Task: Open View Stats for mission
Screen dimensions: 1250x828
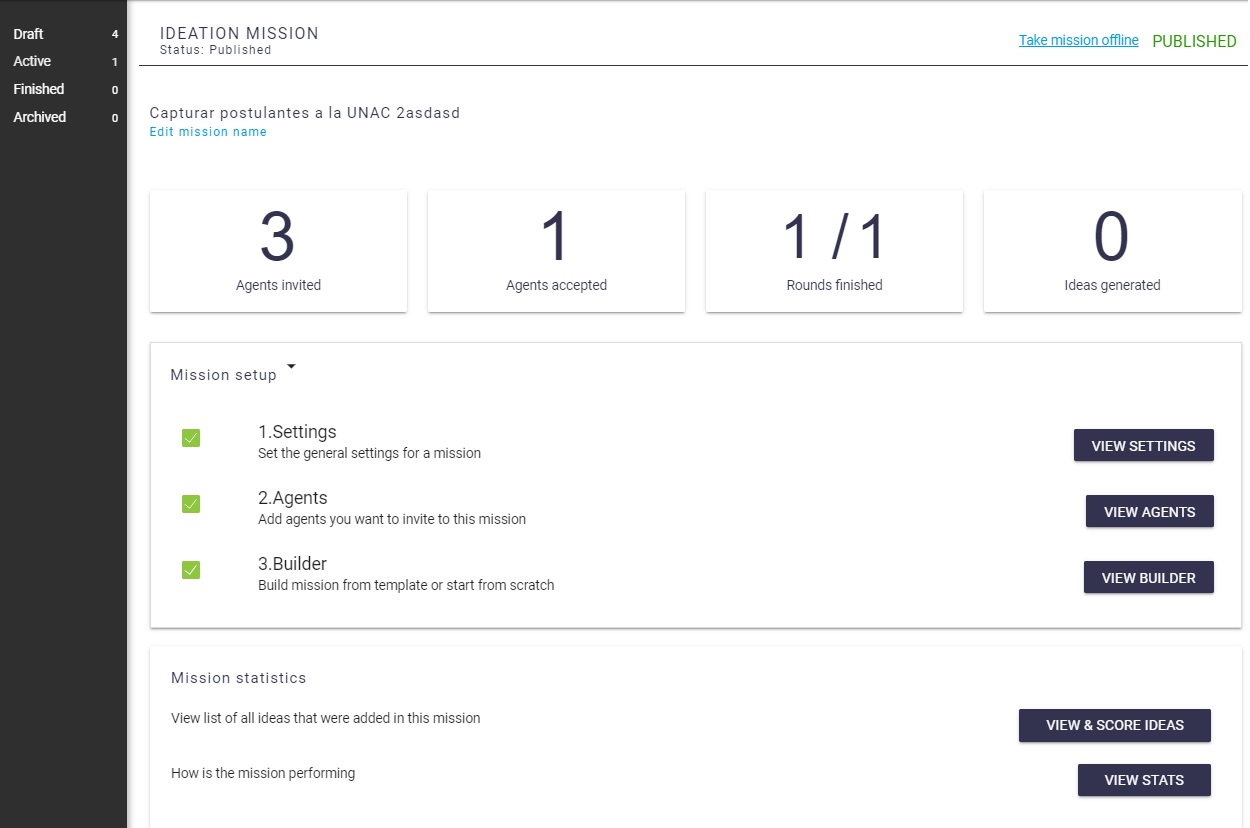Action: coord(1144,780)
